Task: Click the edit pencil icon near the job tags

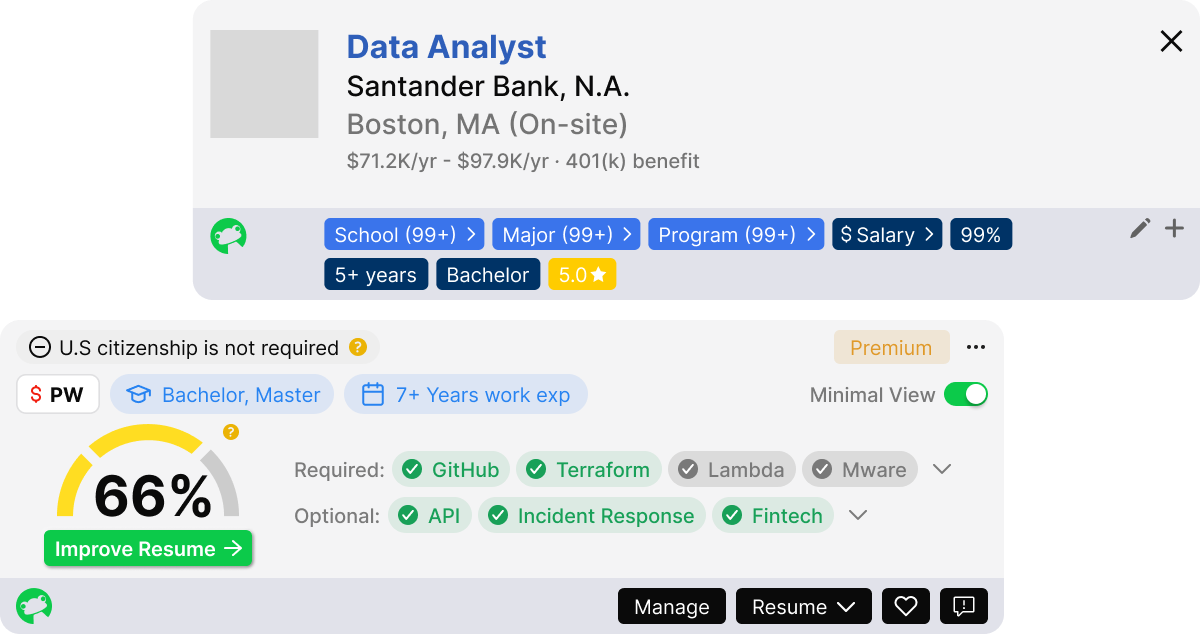Action: [x=1139, y=229]
